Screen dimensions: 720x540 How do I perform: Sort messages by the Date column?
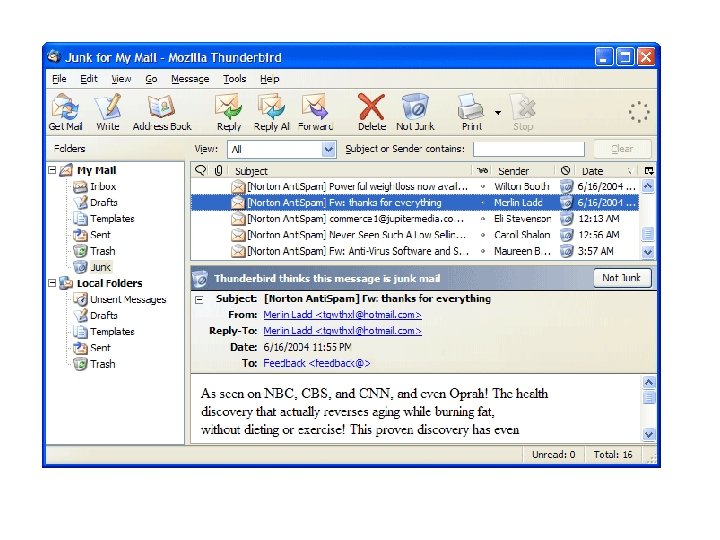(606, 171)
